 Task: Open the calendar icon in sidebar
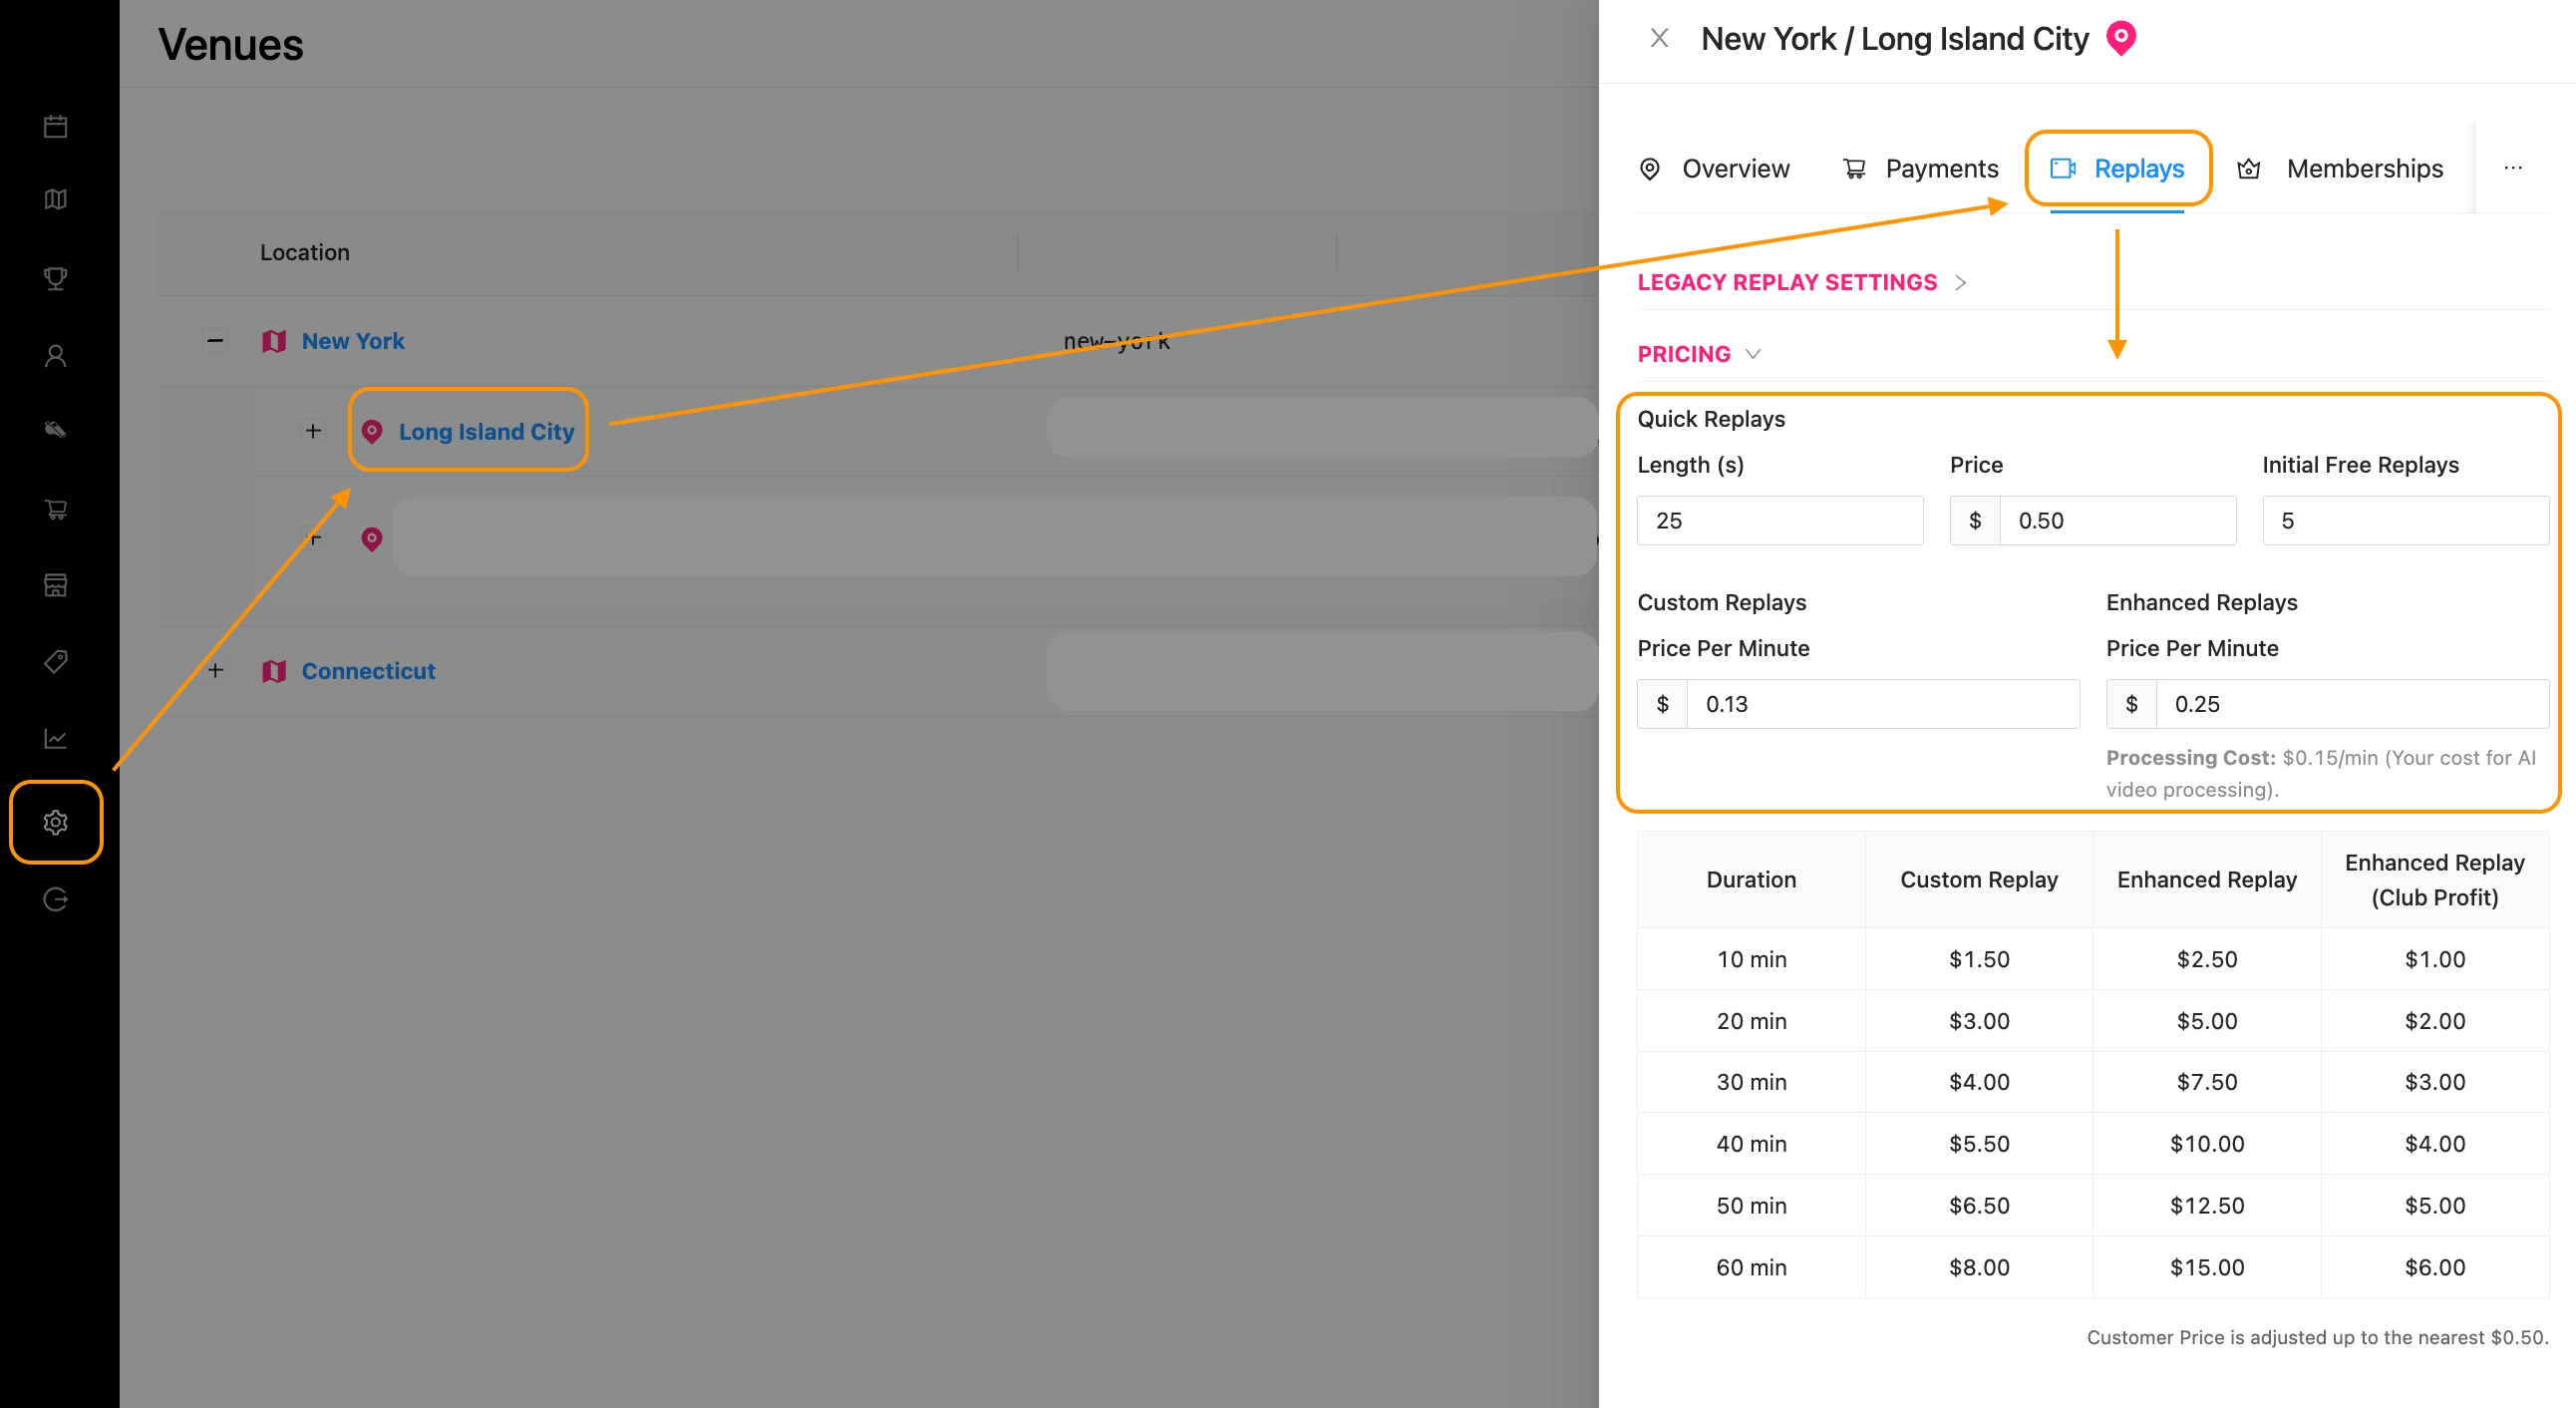(56, 126)
